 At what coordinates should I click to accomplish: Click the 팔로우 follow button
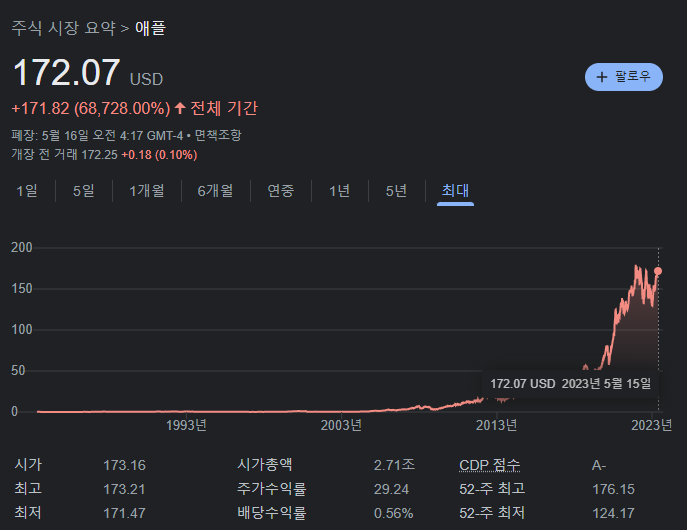623,77
